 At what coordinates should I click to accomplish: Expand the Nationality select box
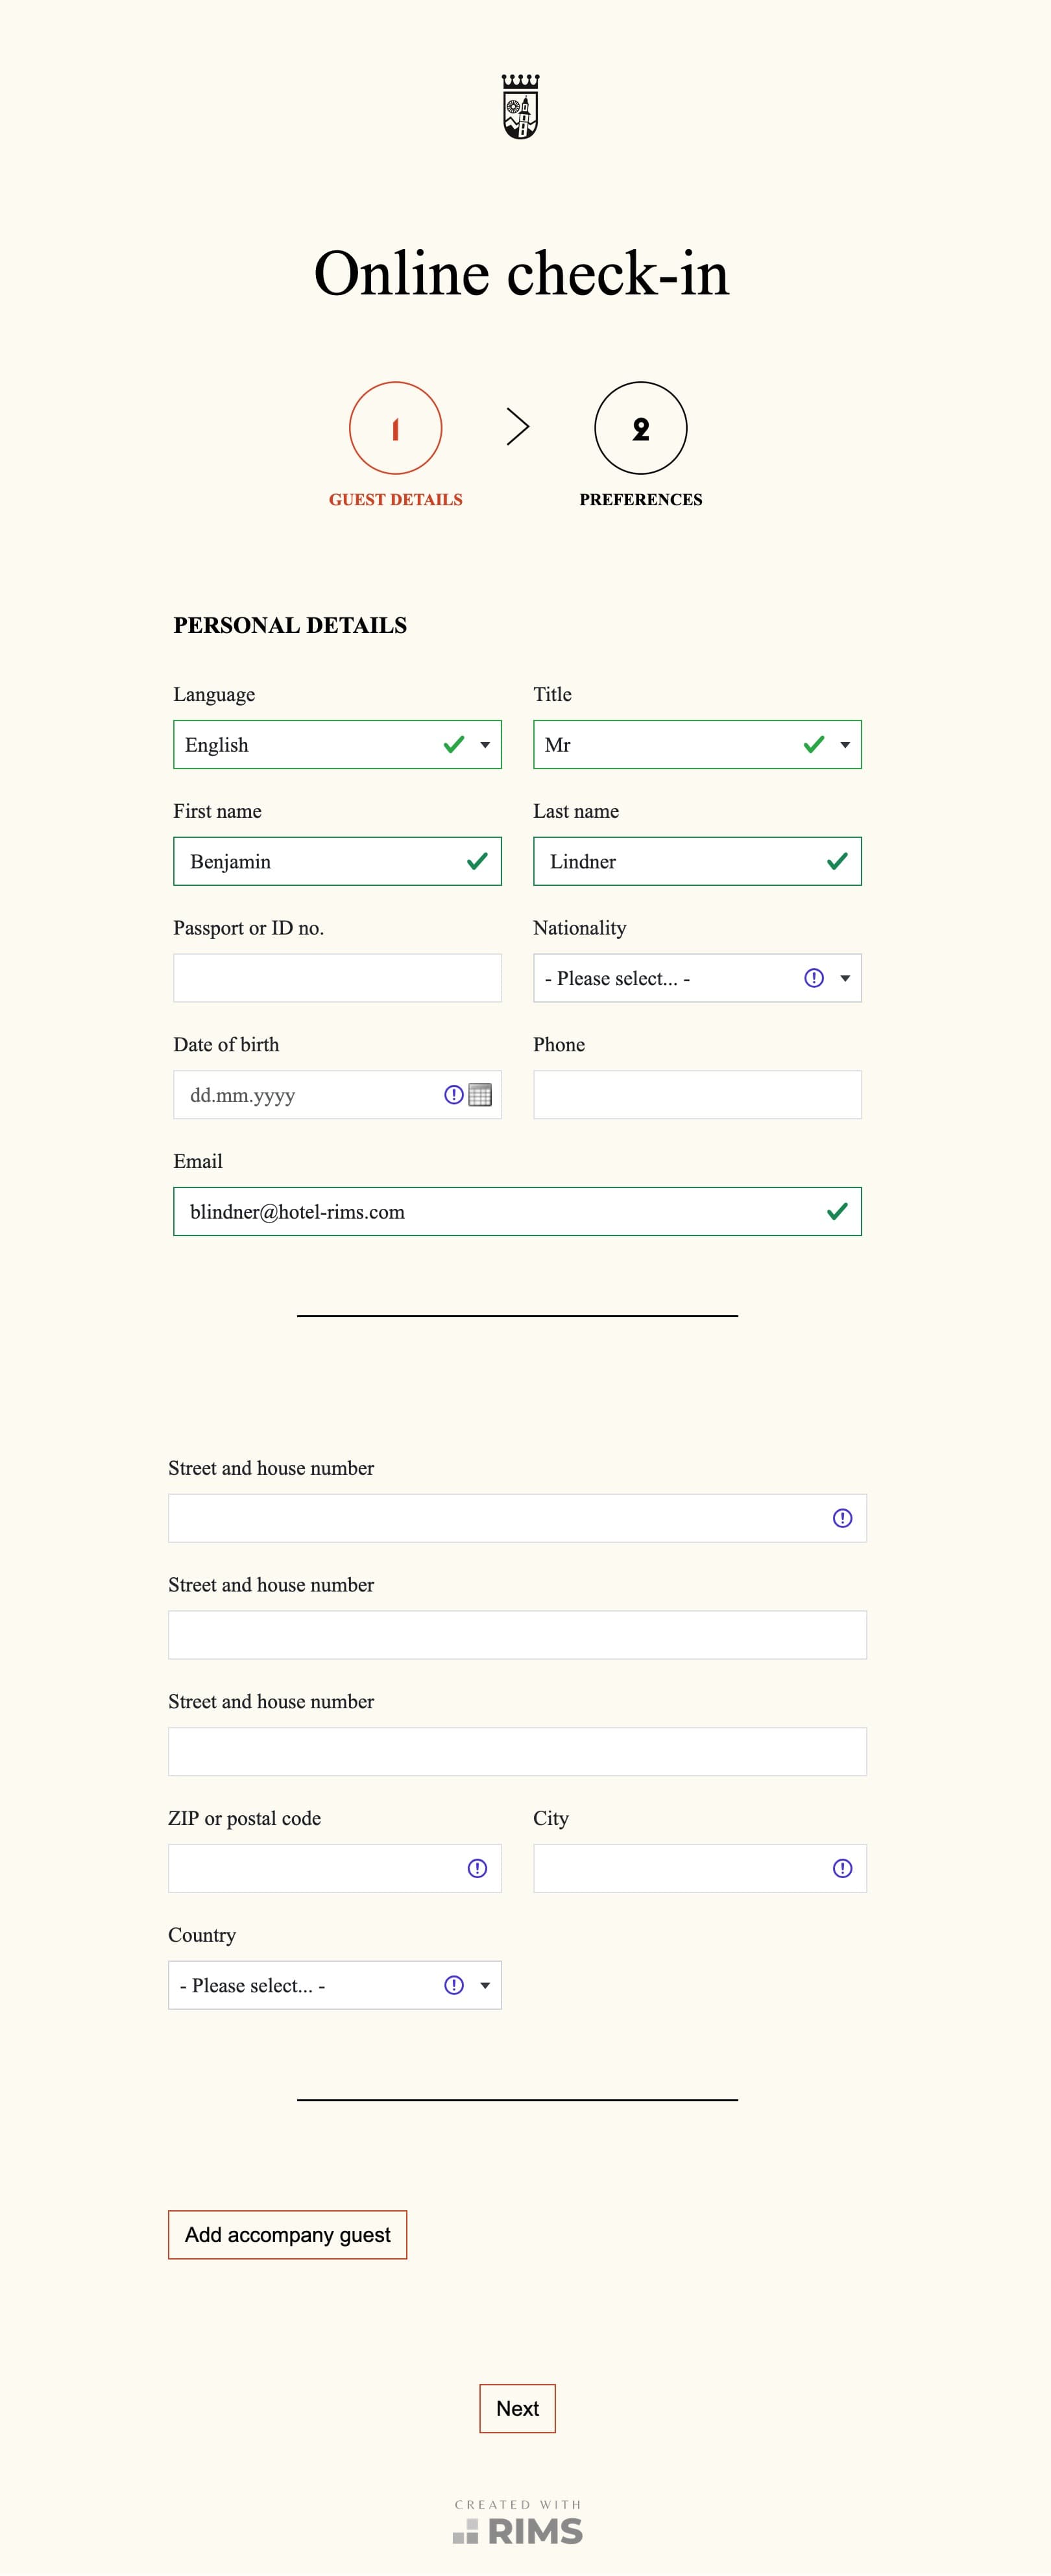click(x=697, y=978)
